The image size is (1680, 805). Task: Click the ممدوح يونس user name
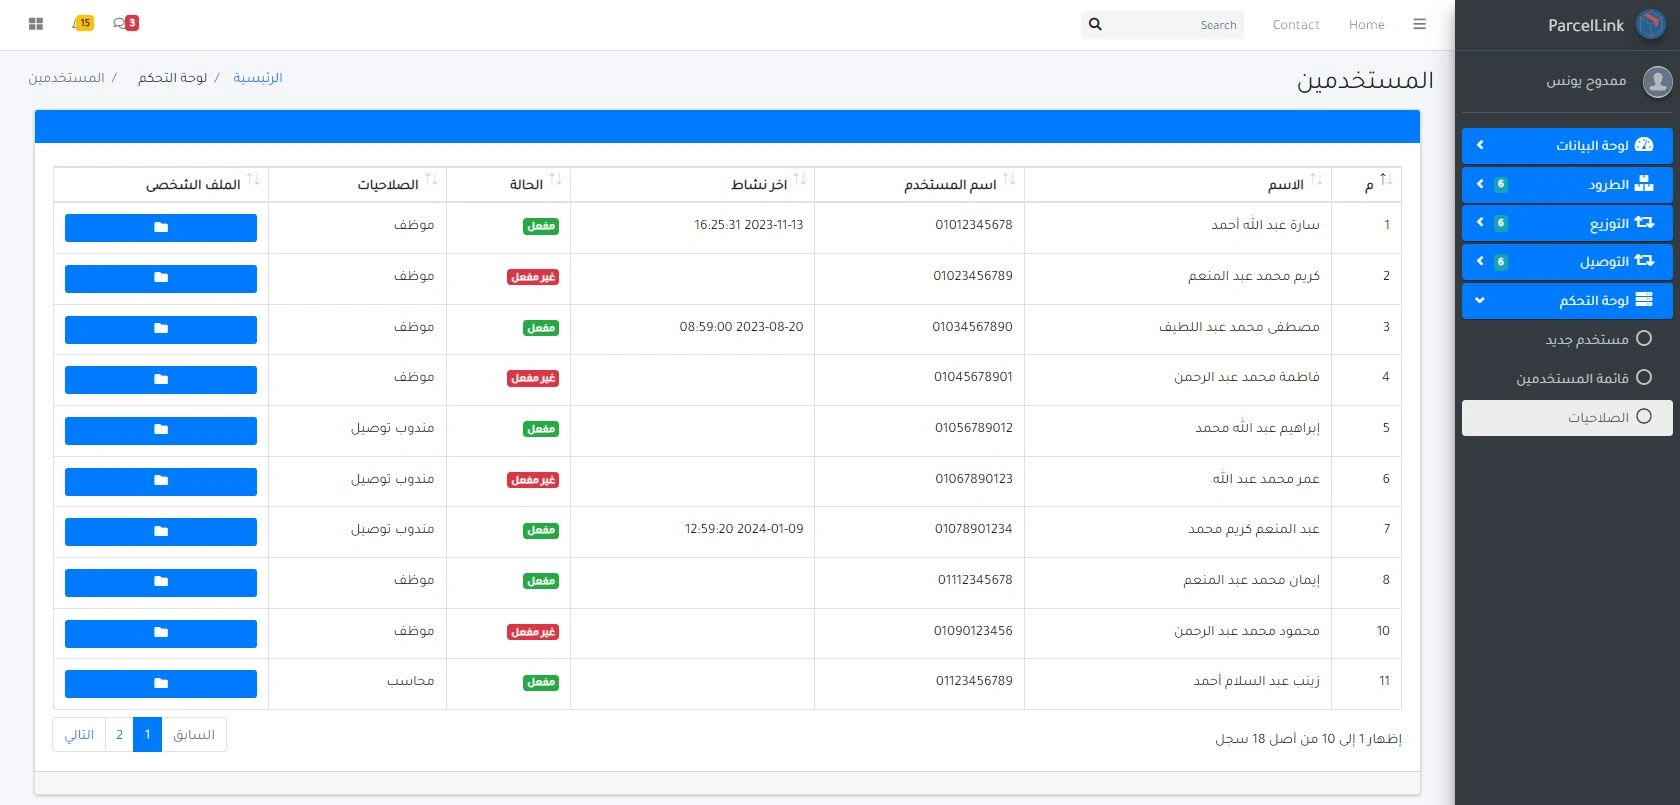click(1587, 80)
